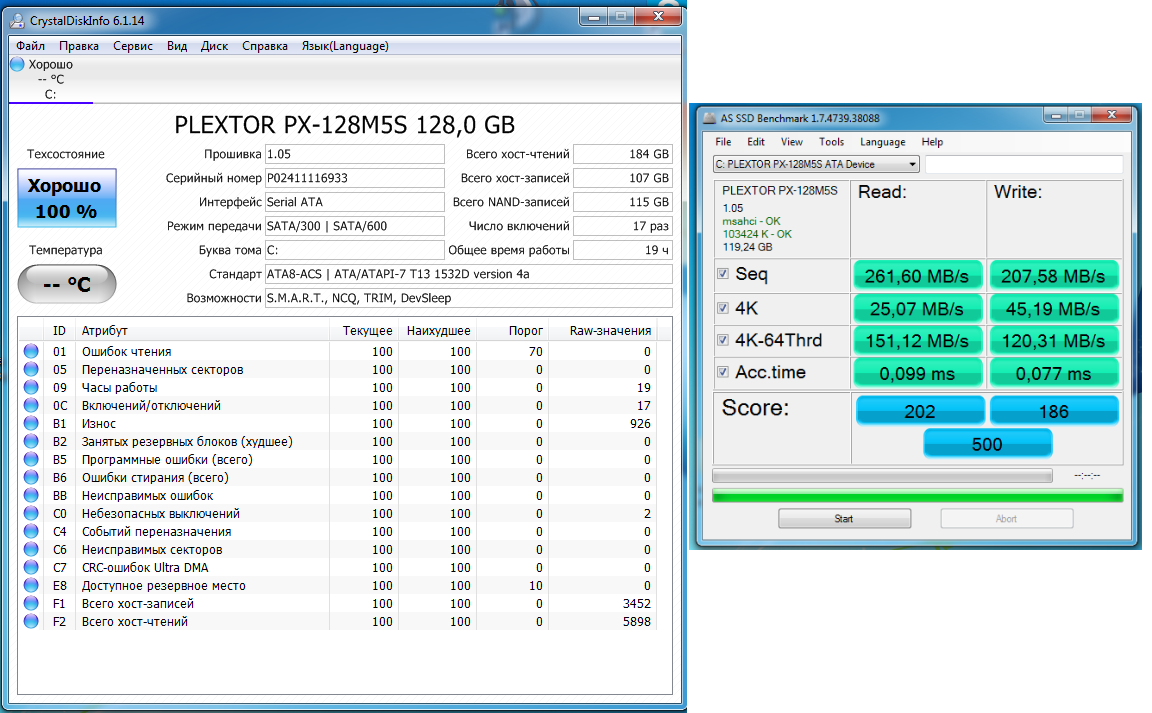
Task: Click status icon for B1 Износ row
Action: tap(31, 423)
